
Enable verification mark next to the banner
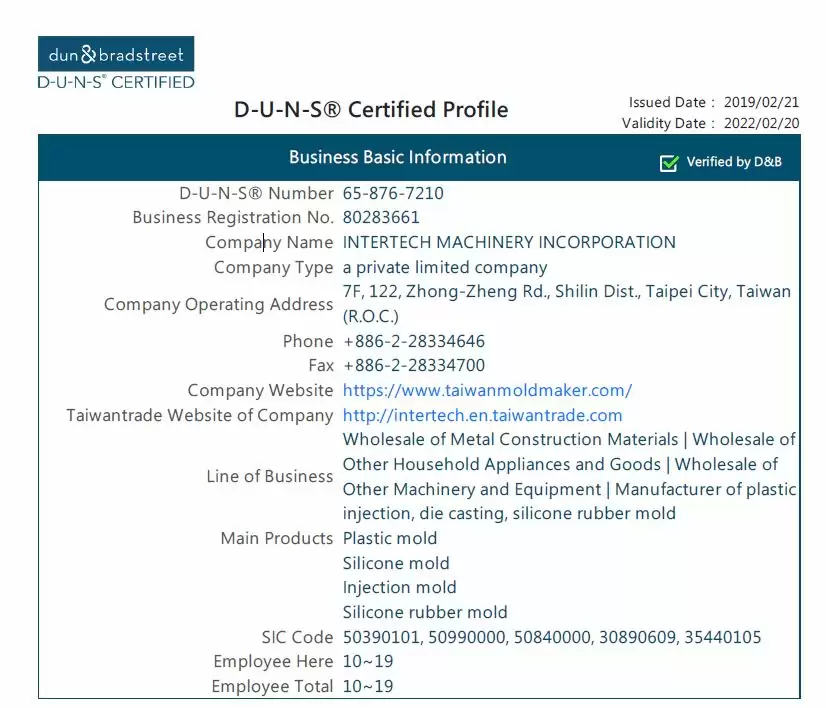[x=669, y=161]
